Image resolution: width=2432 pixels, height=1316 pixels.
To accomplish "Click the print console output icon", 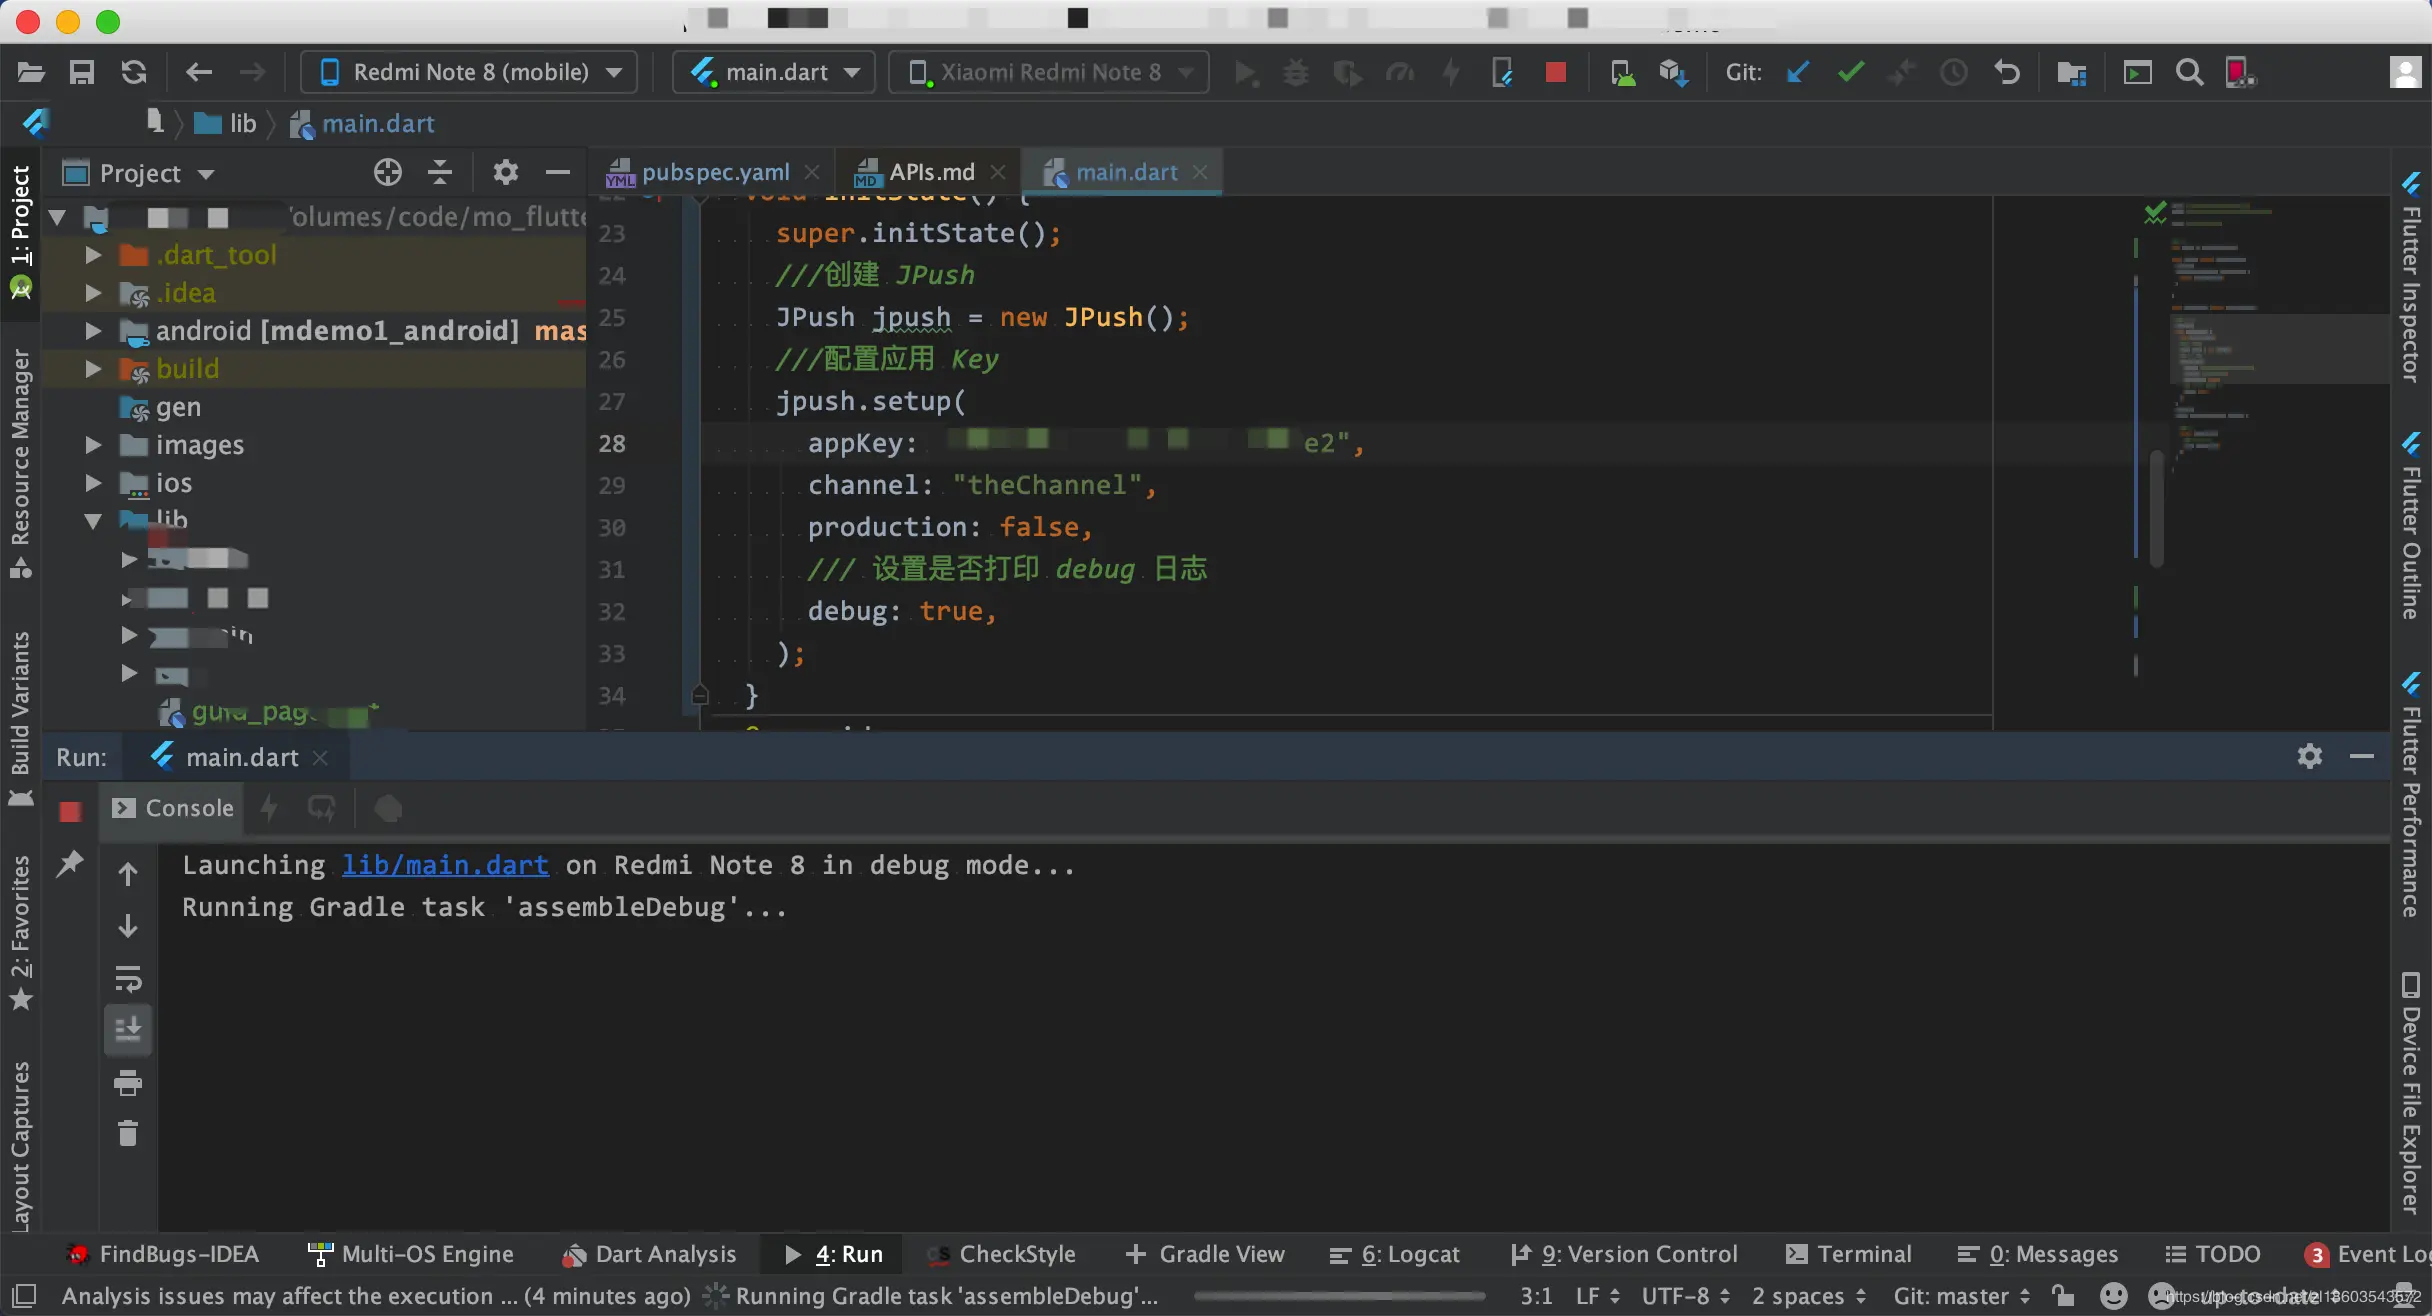I will click(x=128, y=1082).
